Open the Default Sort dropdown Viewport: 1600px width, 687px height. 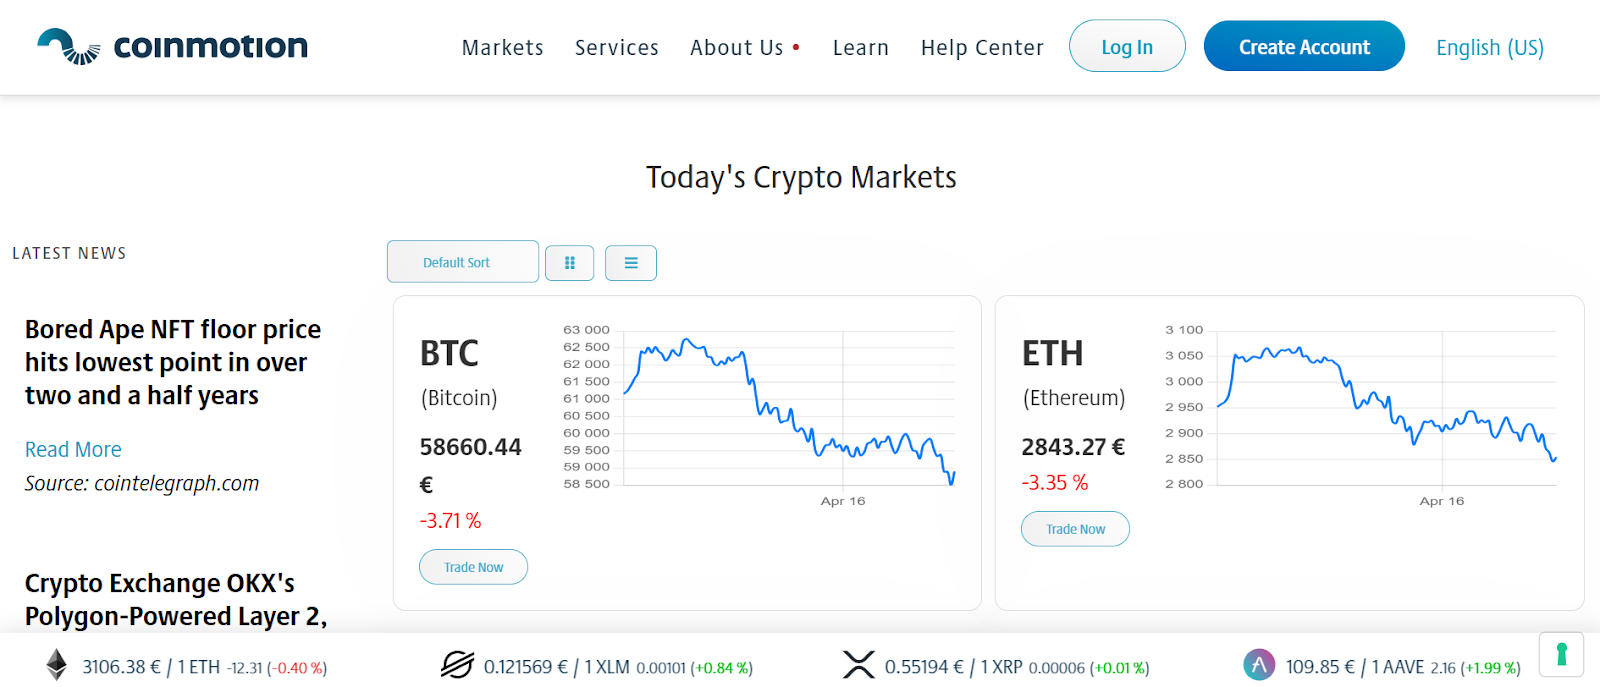pos(463,262)
